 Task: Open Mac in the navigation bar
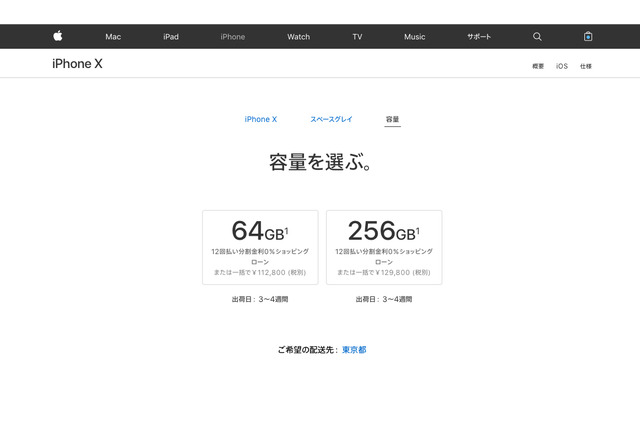coord(113,37)
